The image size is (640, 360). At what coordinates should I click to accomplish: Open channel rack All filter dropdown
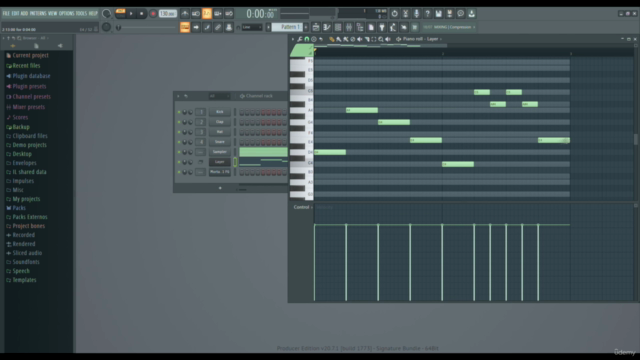[220, 96]
